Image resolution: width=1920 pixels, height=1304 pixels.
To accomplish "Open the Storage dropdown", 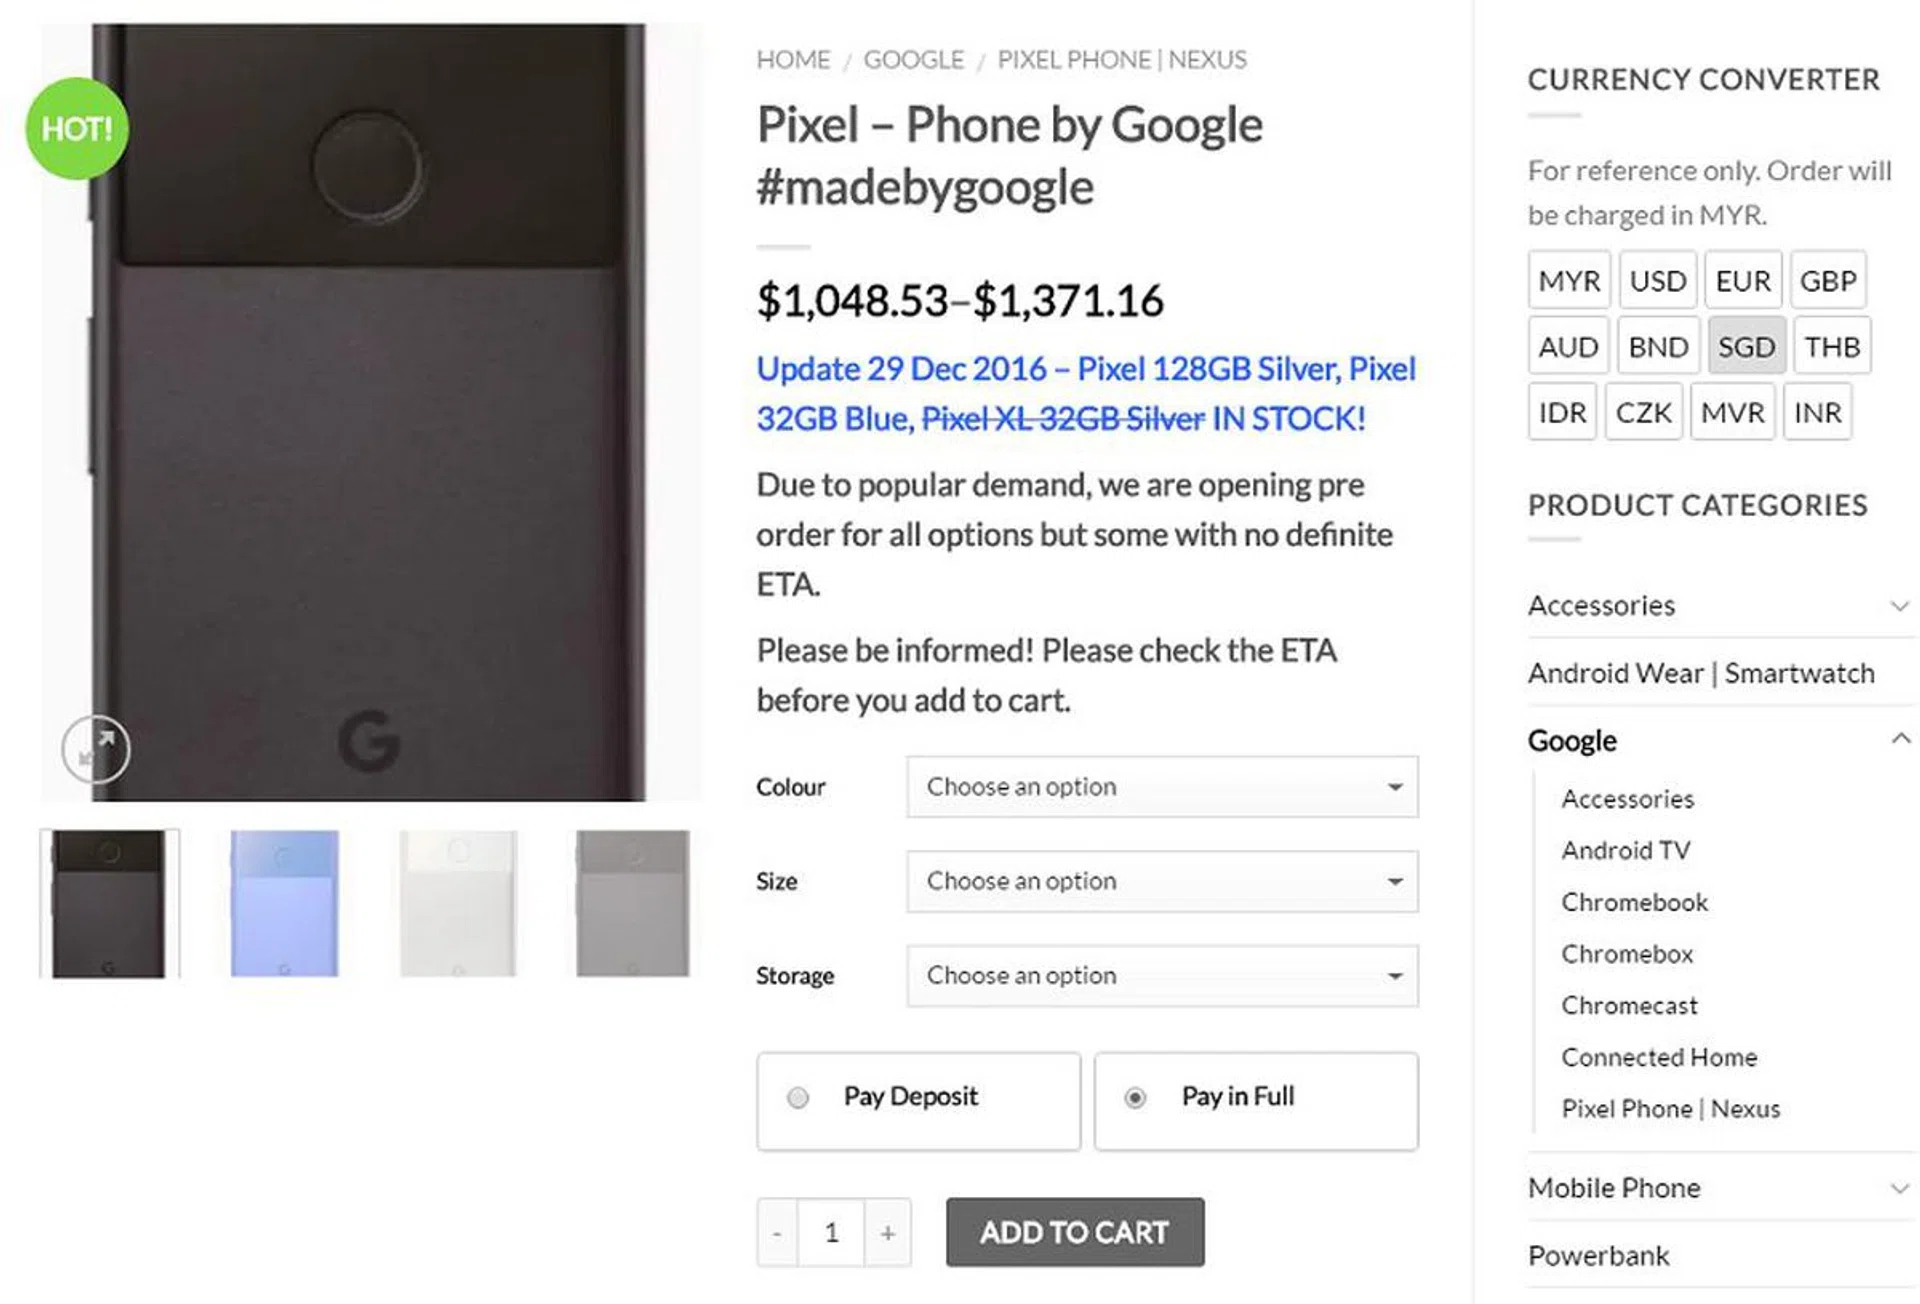I will pos(1161,976).
